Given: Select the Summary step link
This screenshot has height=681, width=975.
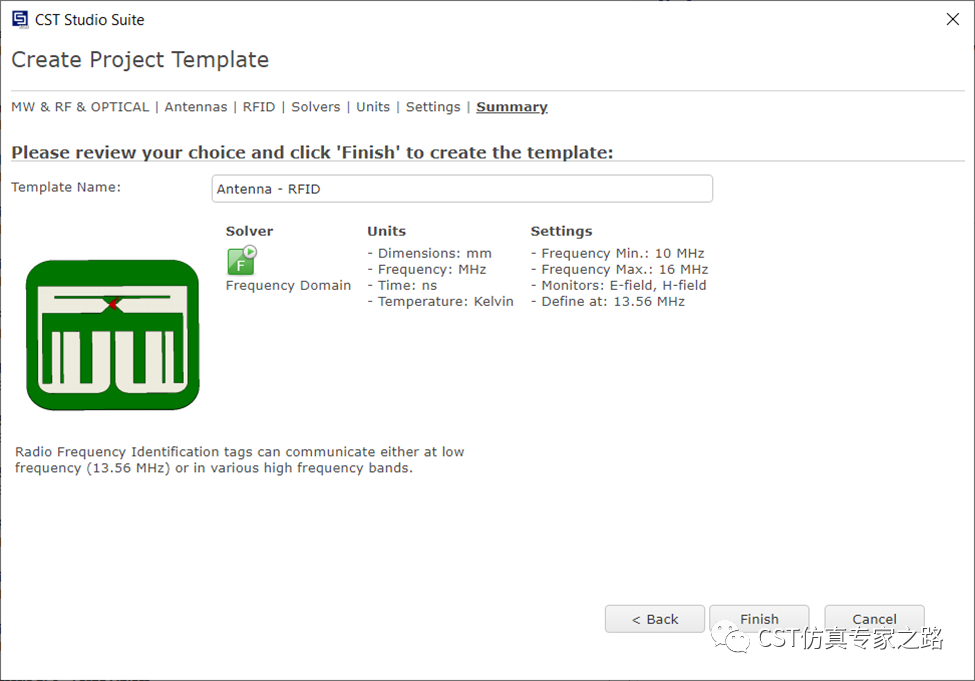Looking at the screenshot, I should (x=512, y=107).
